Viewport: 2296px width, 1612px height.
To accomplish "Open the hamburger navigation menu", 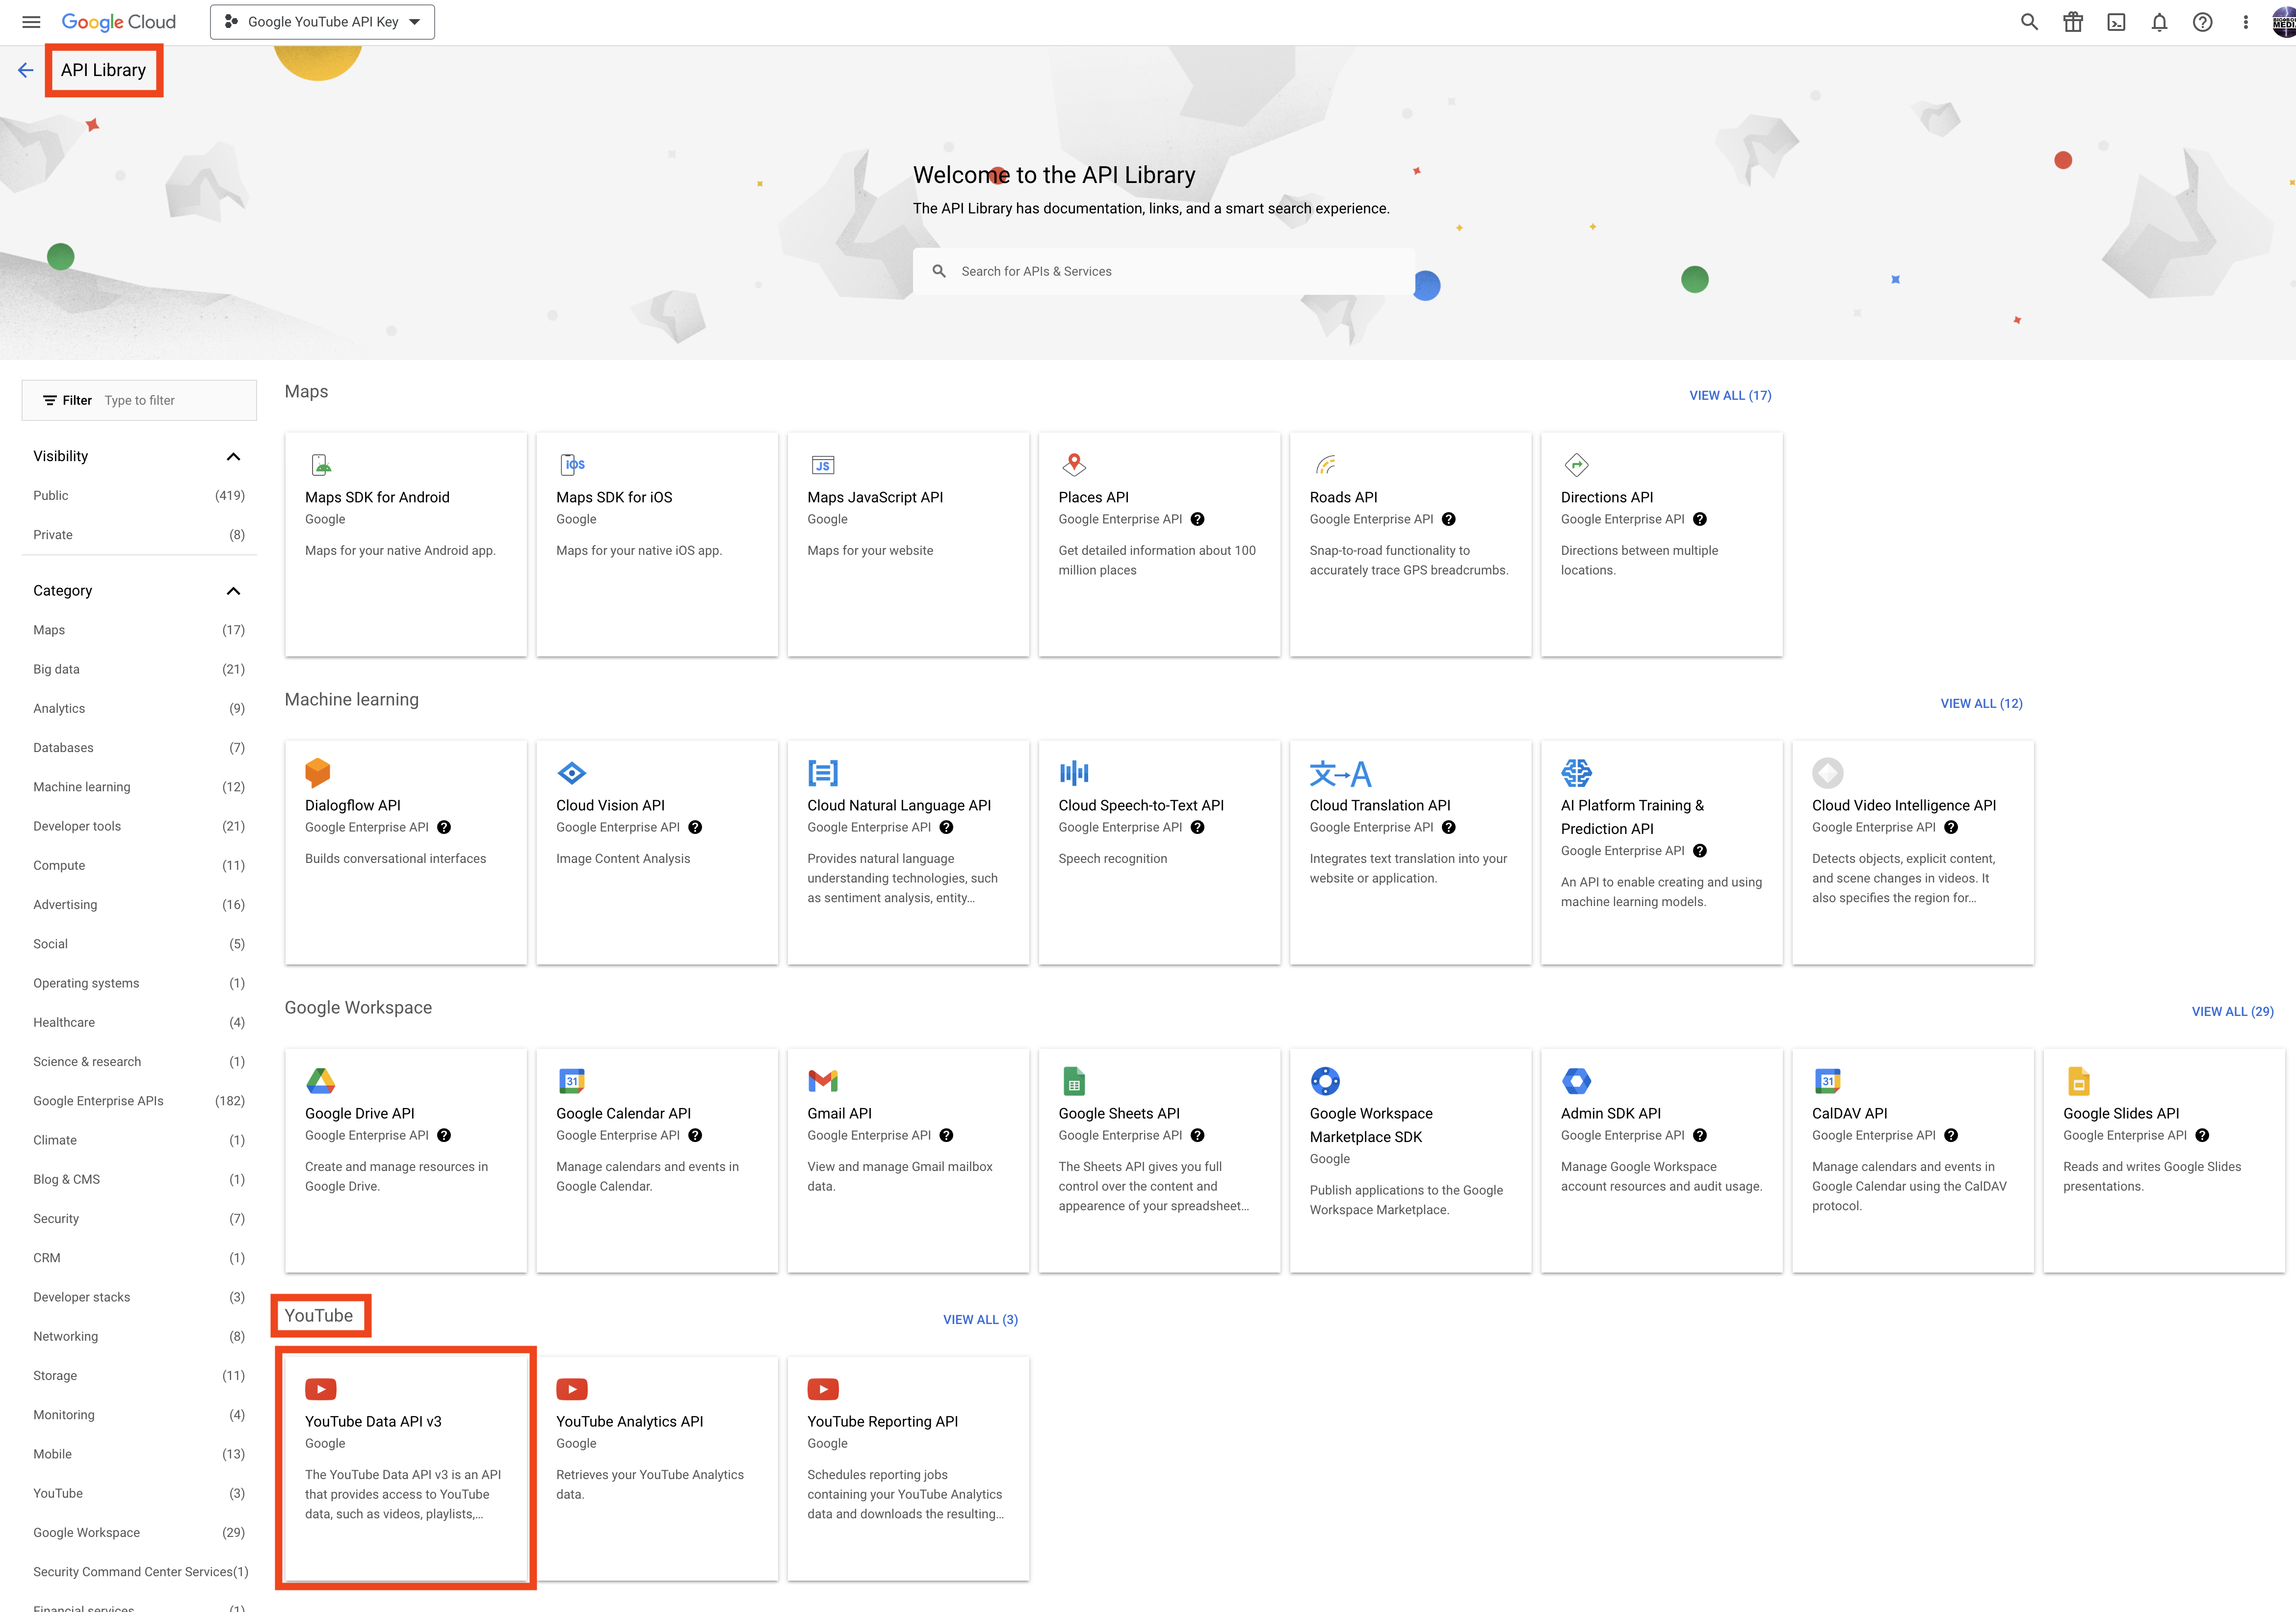I will (31, 22).
